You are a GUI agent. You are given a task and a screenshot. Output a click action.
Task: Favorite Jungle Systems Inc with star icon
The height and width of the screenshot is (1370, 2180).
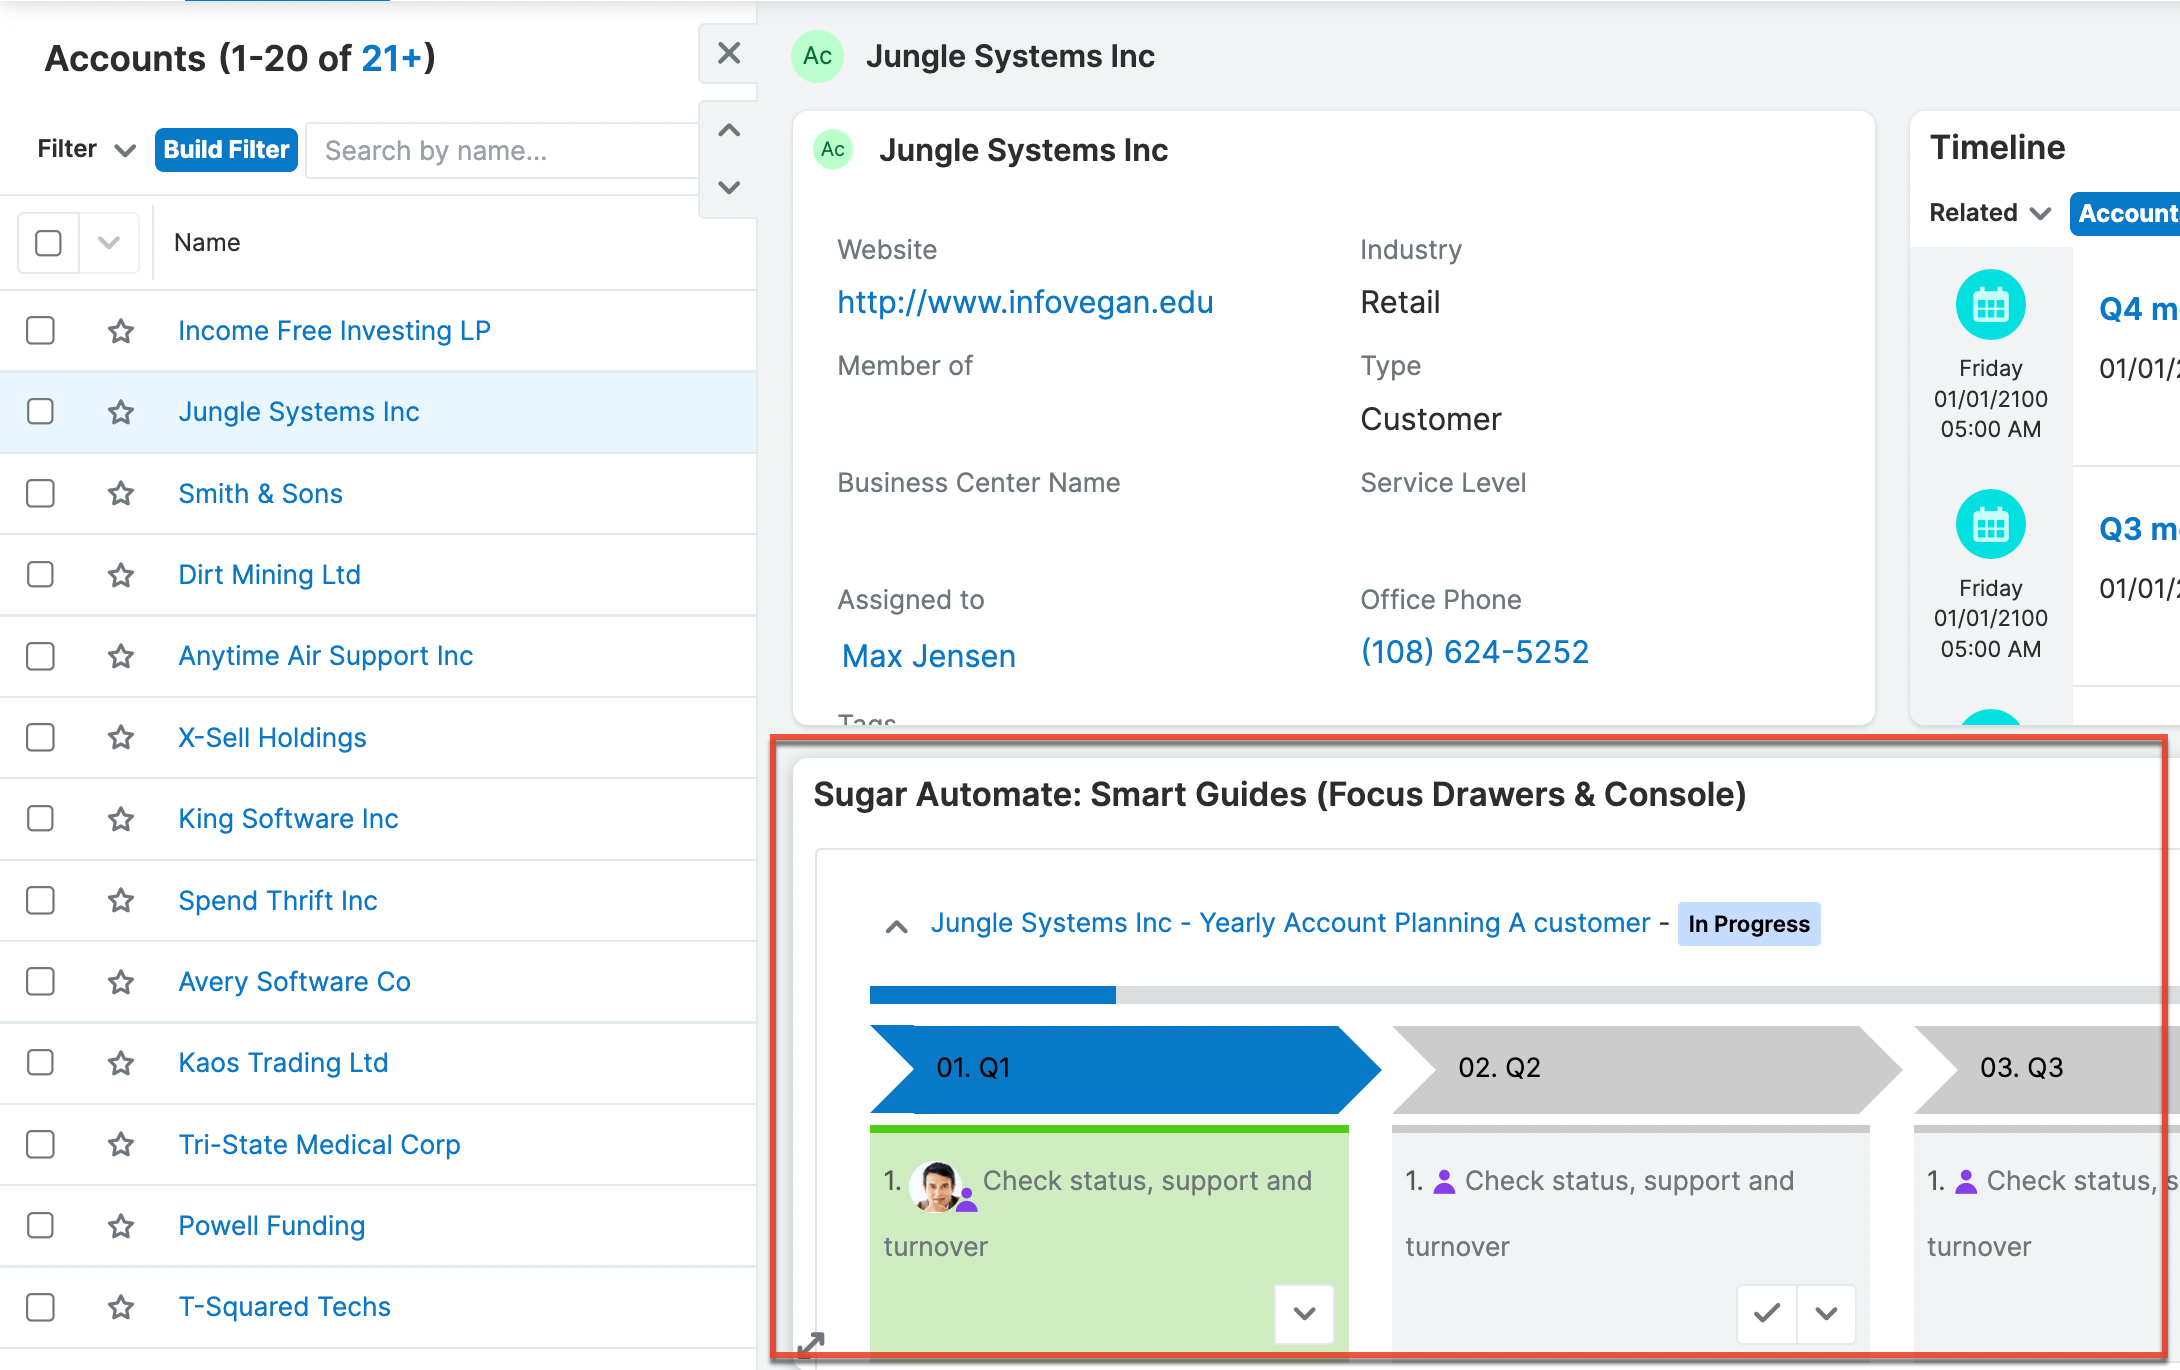tap(121, 412)
